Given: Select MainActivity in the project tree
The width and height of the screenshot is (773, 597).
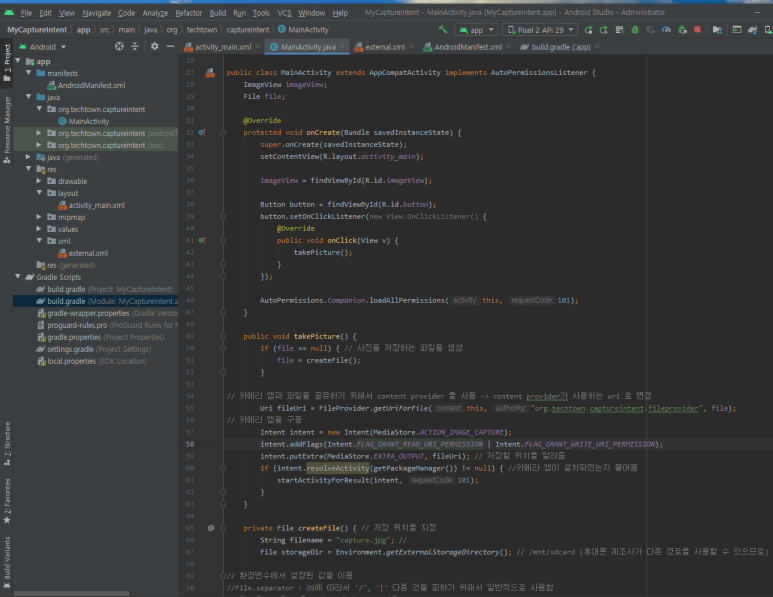Looking at the screenshot, I should [89, 121].
